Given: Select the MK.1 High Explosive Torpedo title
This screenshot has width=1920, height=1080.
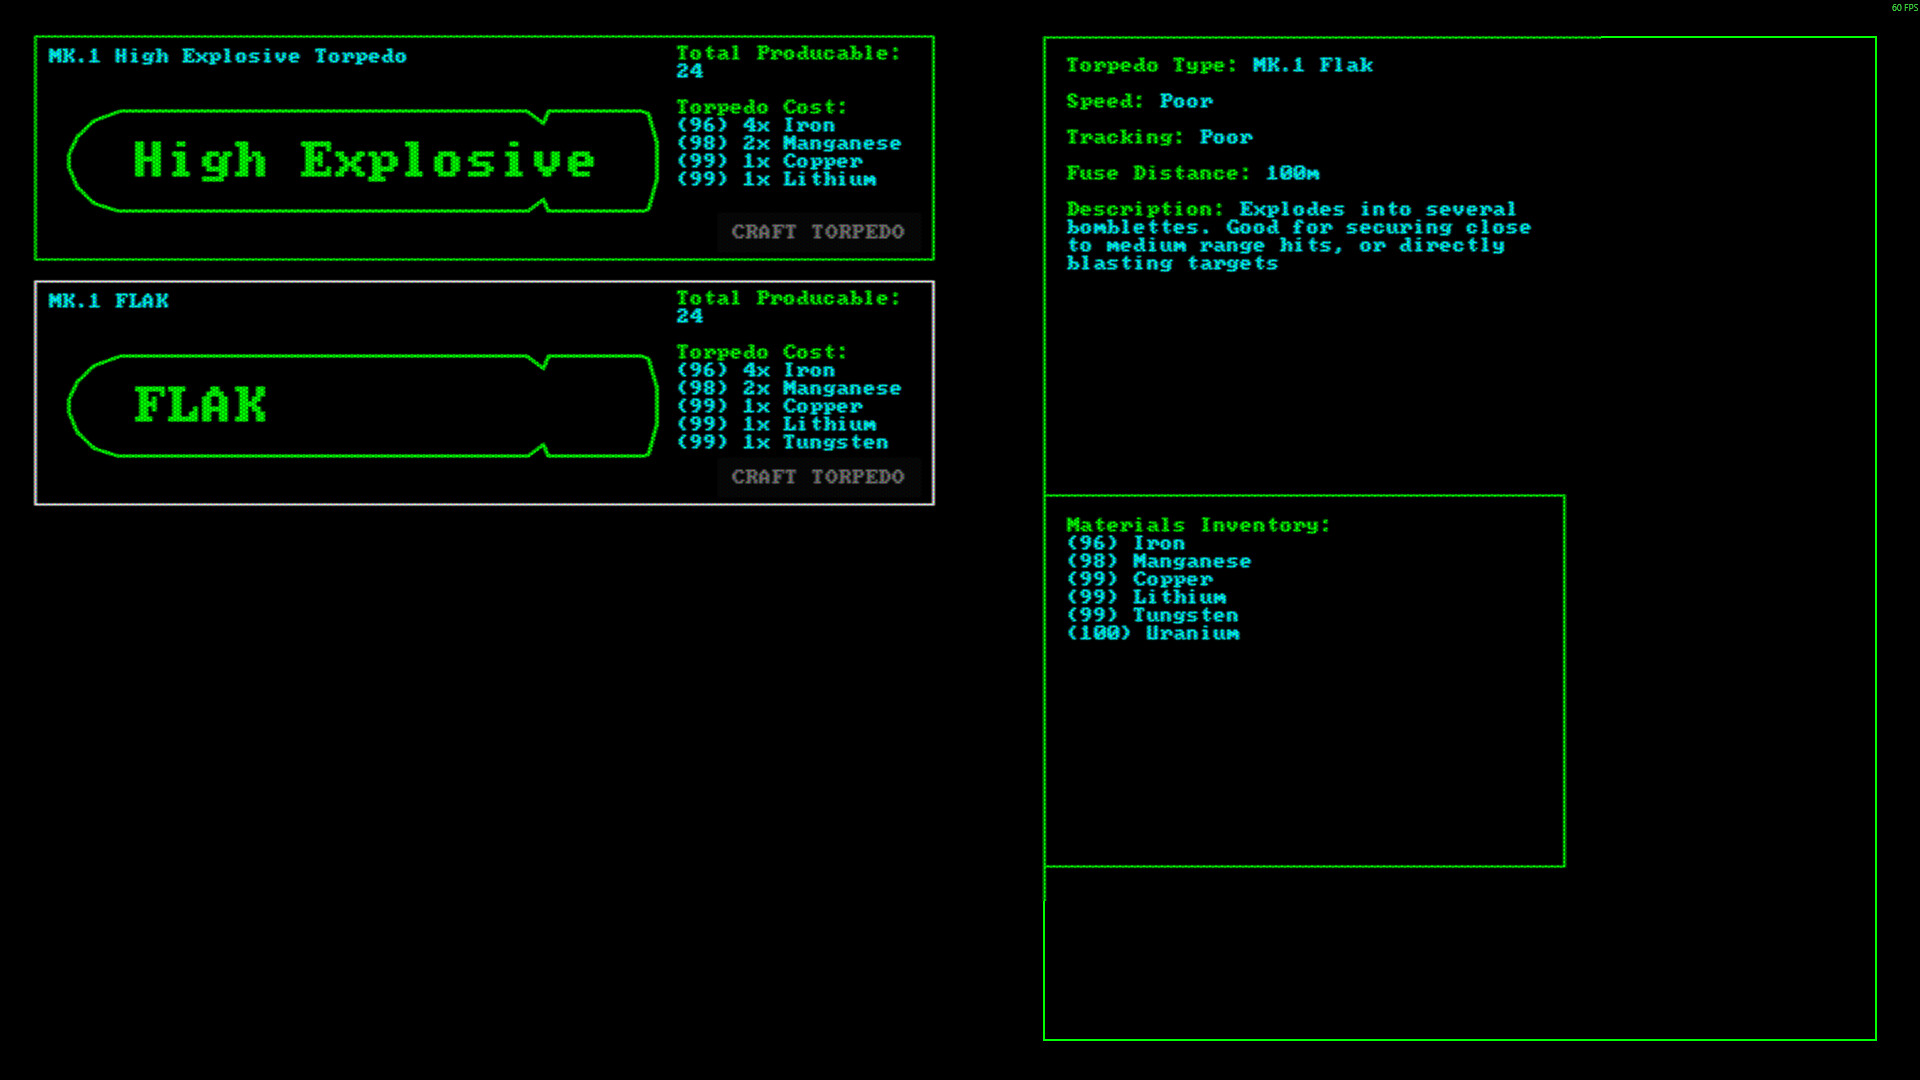Looking at the screenshot, I should [227, 56].
